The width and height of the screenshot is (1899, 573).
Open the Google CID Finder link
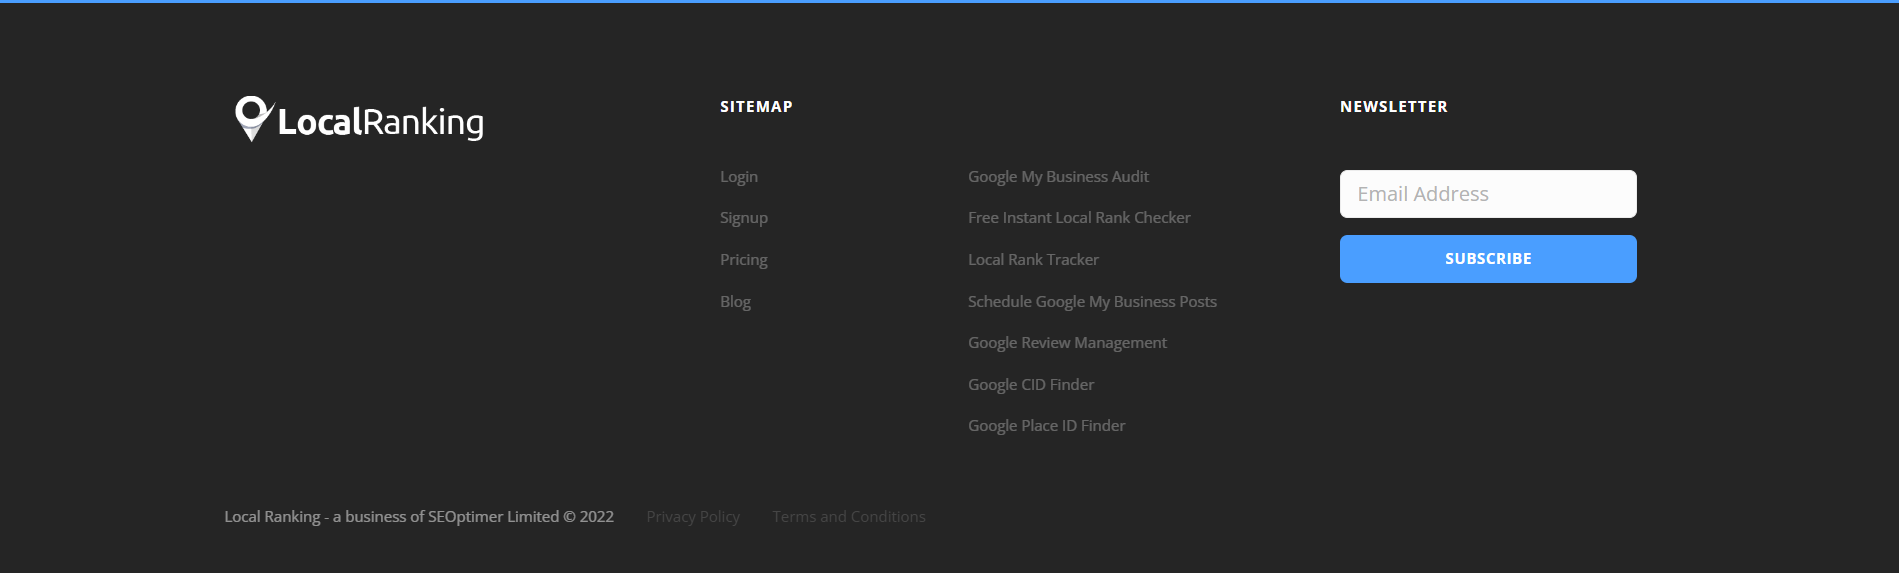(1031, 385)
